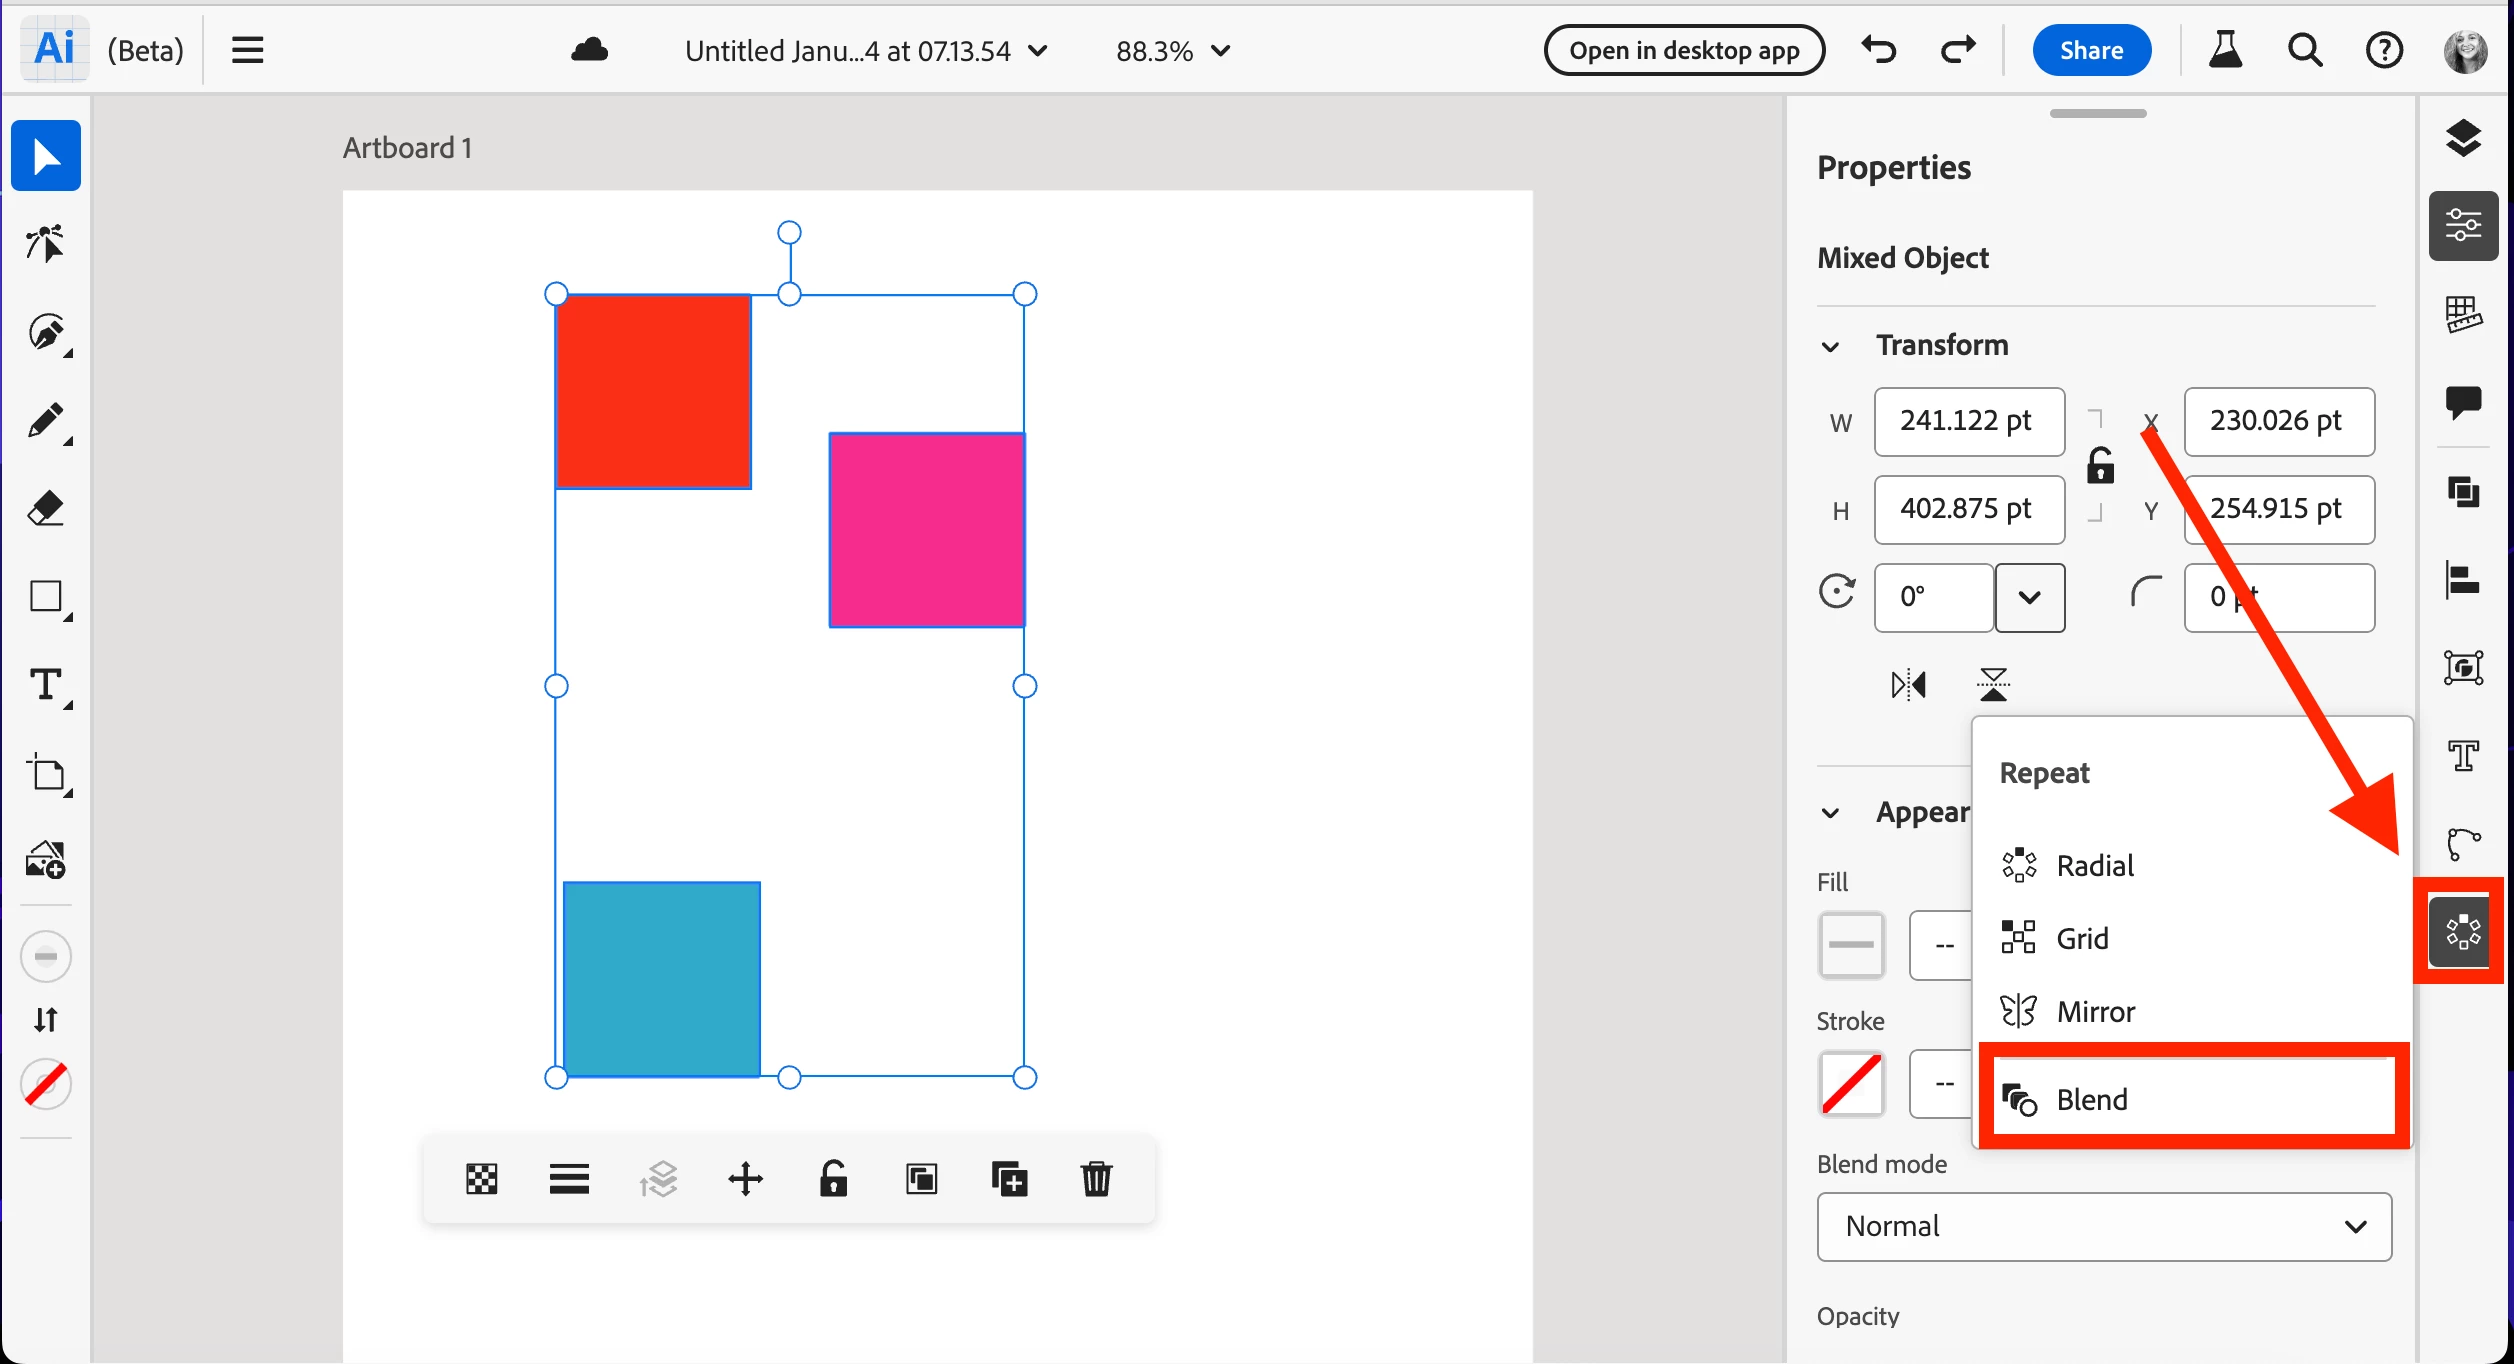2514x1364 pixels.
Task: Expand the rotation angle dropdown
Action: 2029,597
